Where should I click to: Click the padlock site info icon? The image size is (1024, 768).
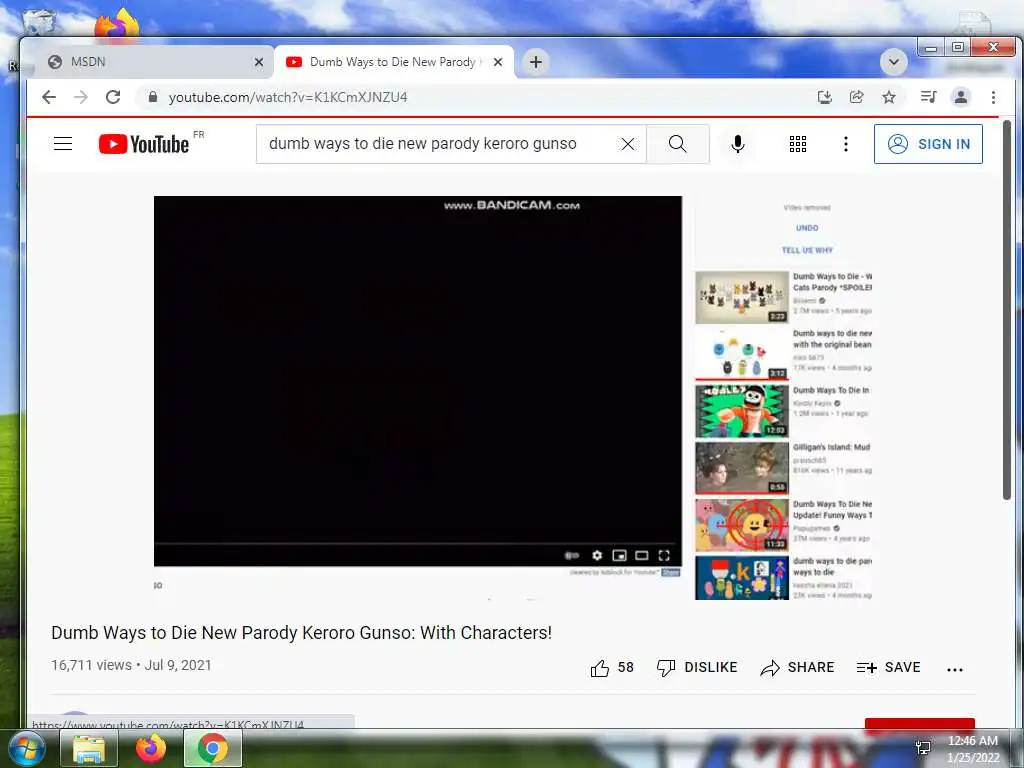click(153, 97)
